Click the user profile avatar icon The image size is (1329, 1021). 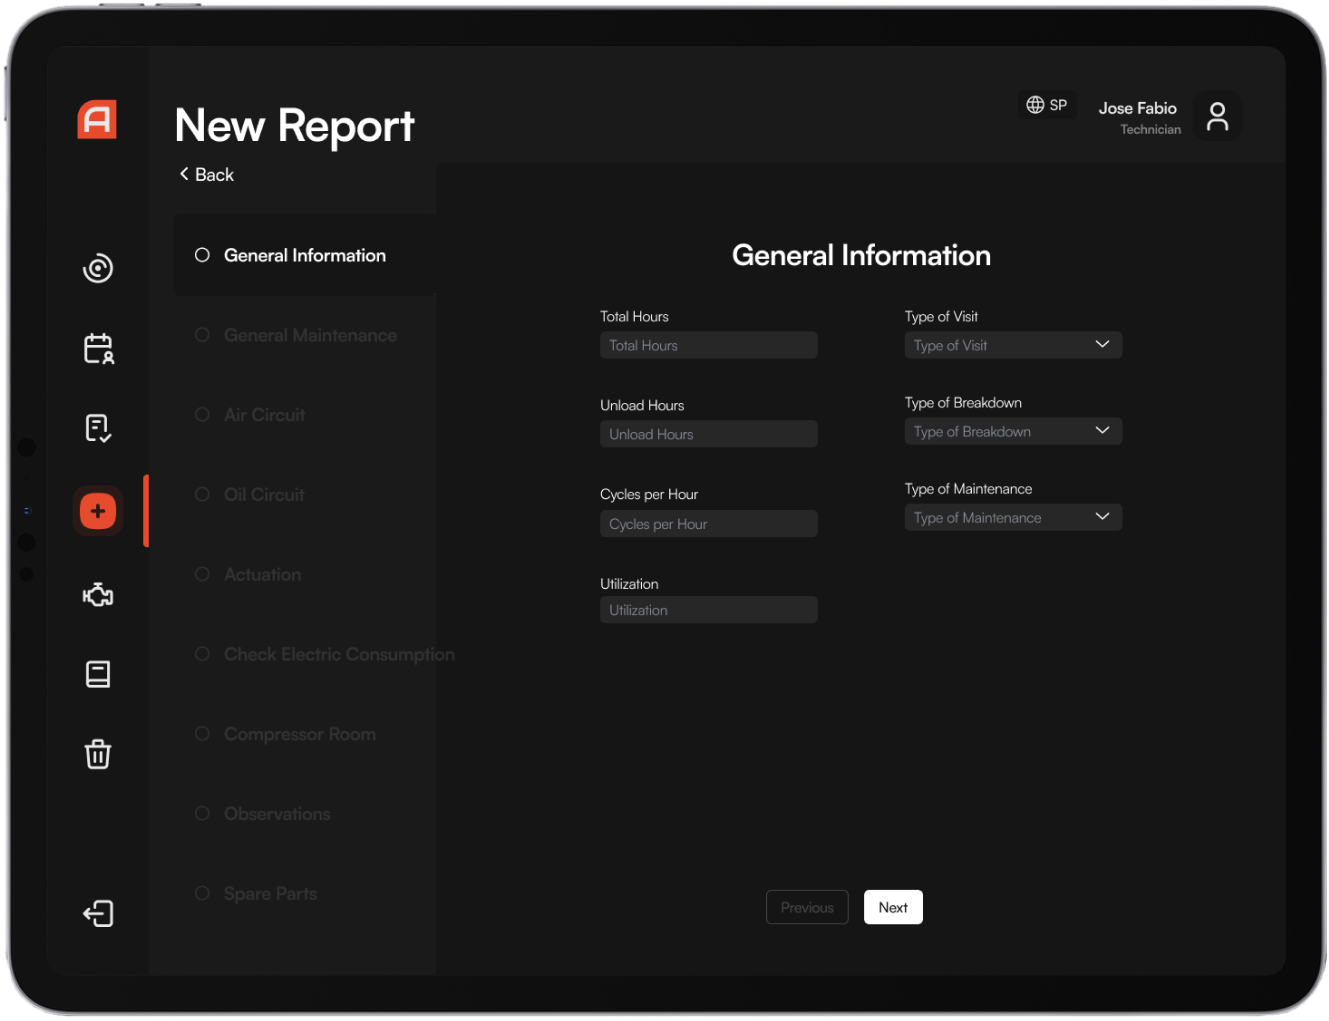pyautogui.click(x=1217, y=116)
